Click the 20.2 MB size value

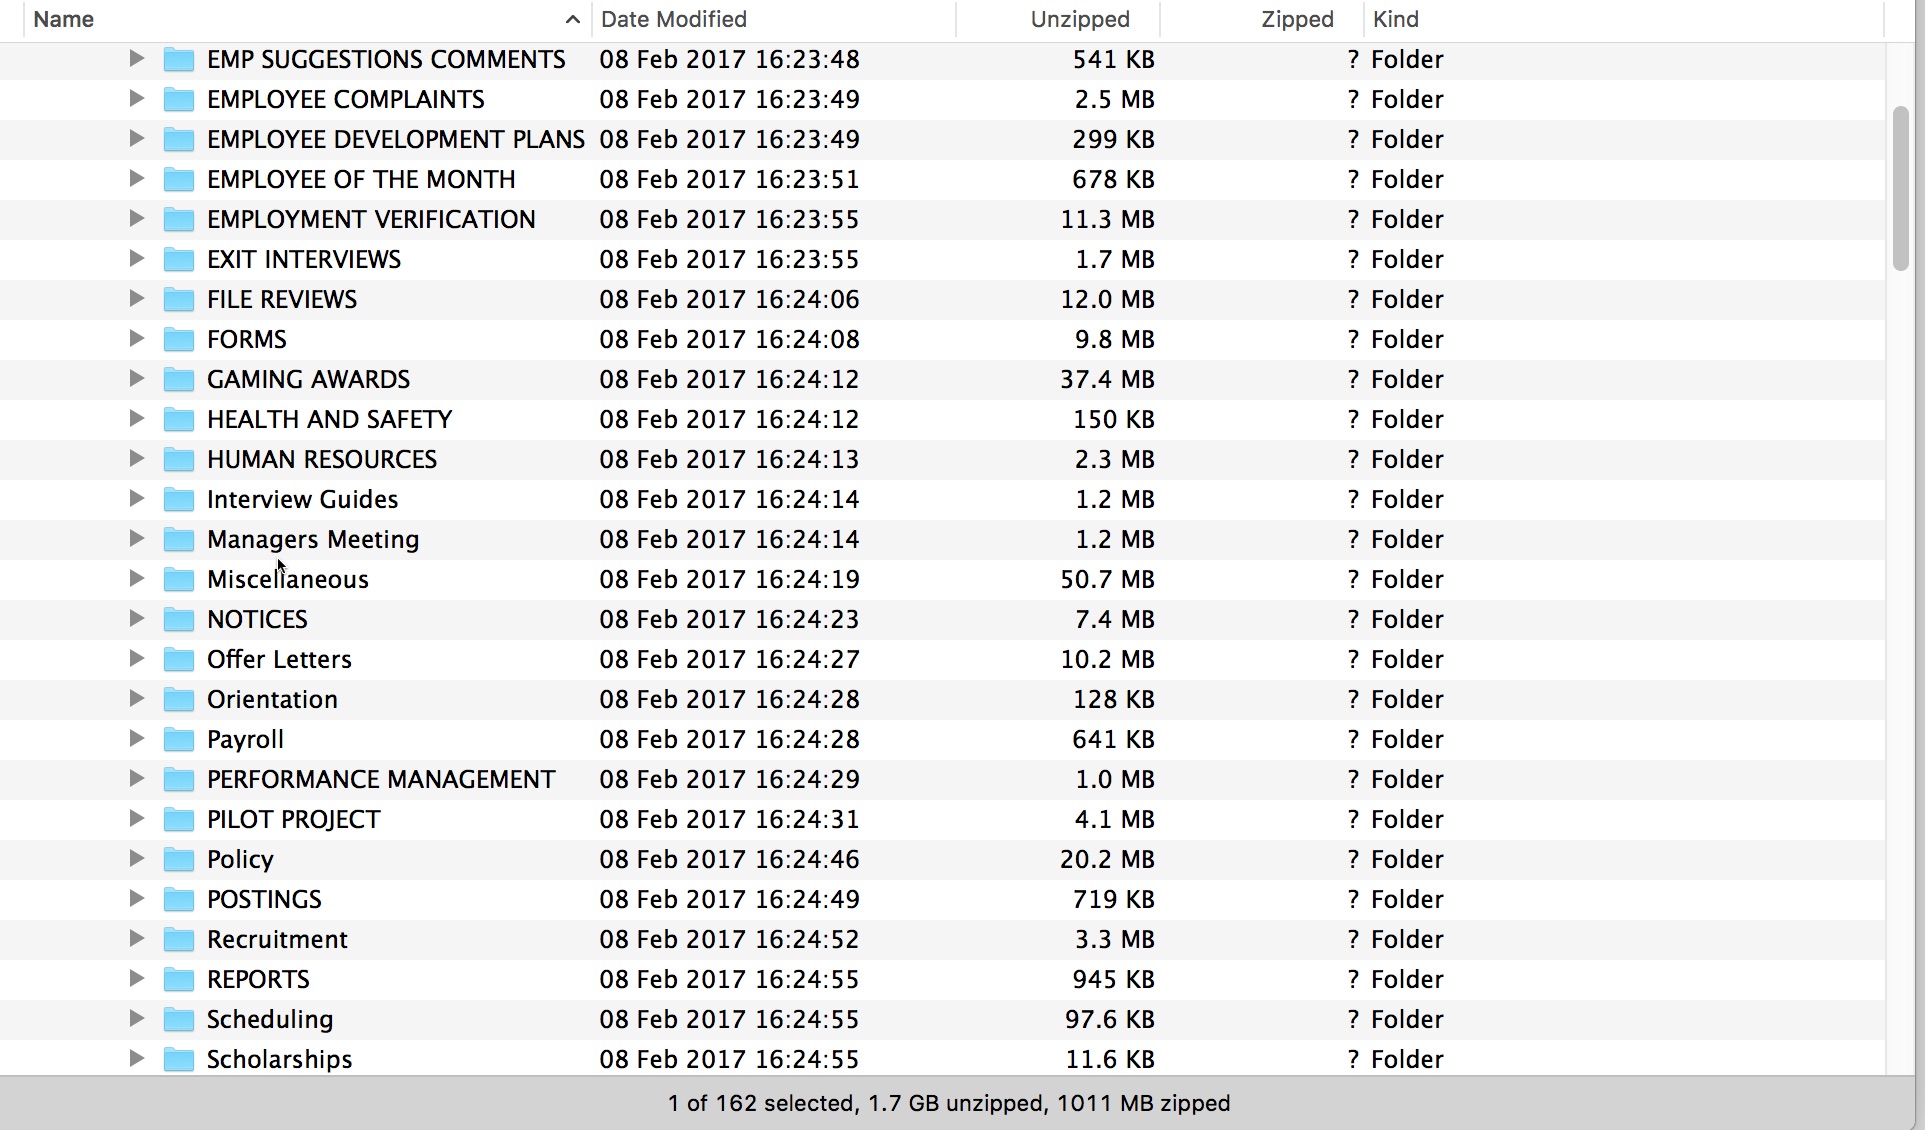1107,859
